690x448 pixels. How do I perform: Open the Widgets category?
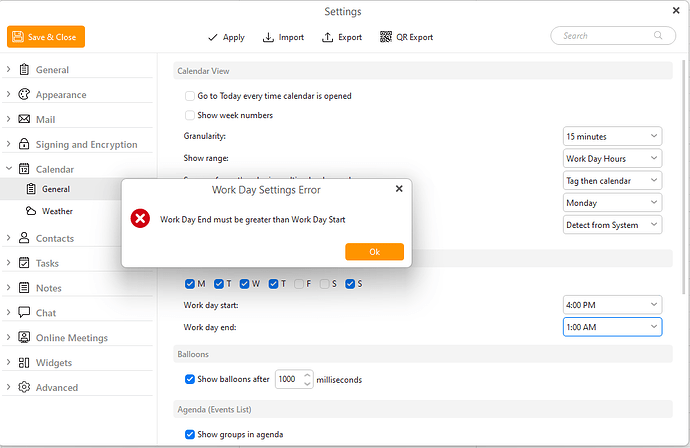tap(54, 363)
